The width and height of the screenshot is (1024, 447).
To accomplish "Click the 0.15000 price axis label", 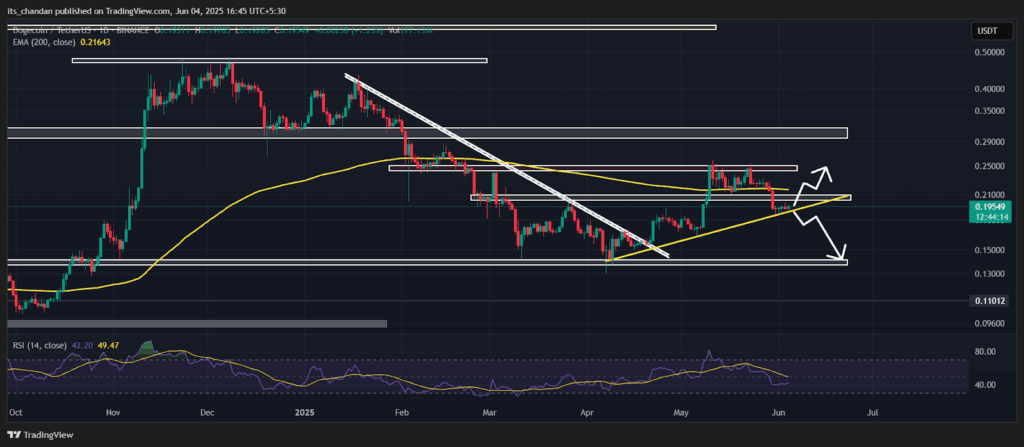I will pyautogui.click(x=989, y=250).
